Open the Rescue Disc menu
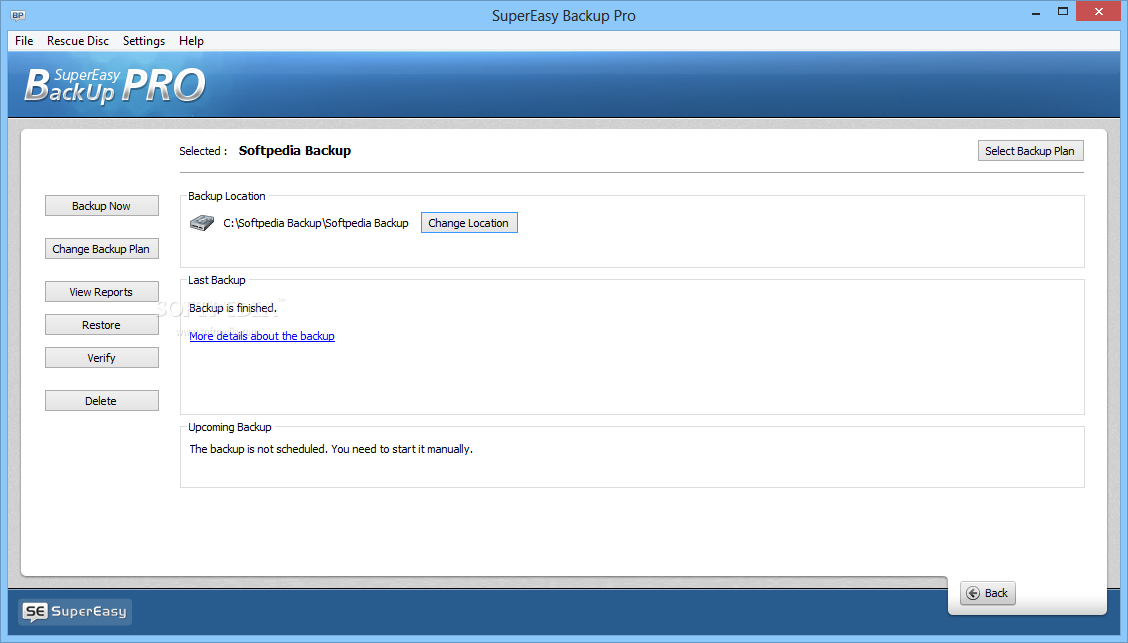This screenshot has width=1128, height=643. point(78,41)
